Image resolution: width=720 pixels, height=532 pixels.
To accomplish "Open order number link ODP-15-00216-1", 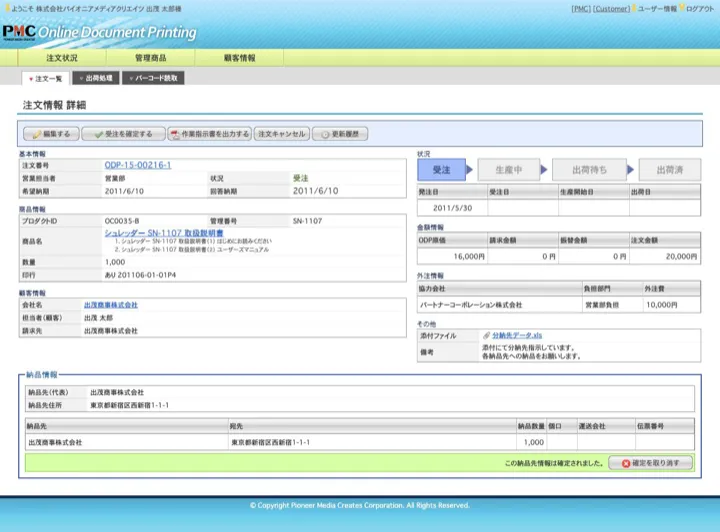I will pyautogui.click(x=138, y=165).
